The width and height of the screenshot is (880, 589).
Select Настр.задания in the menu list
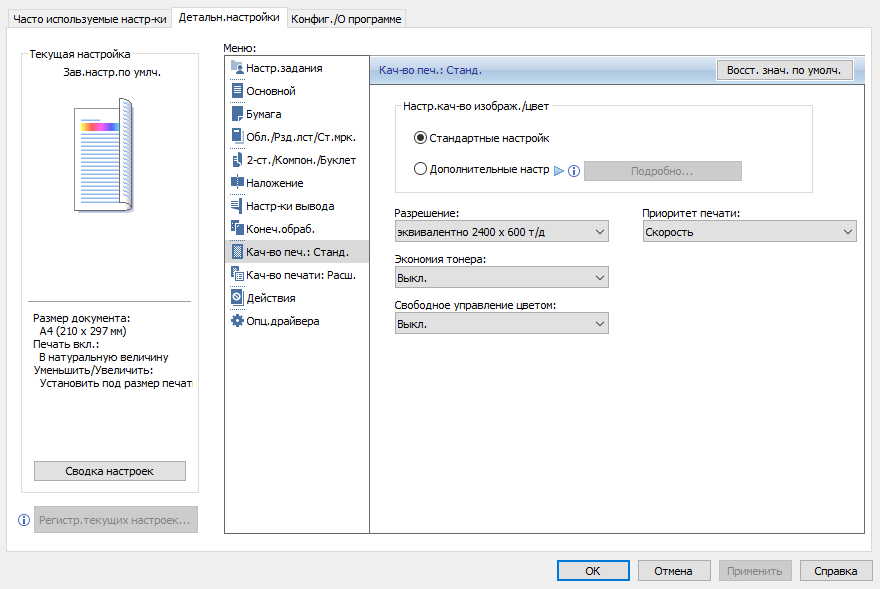[297, 68]
